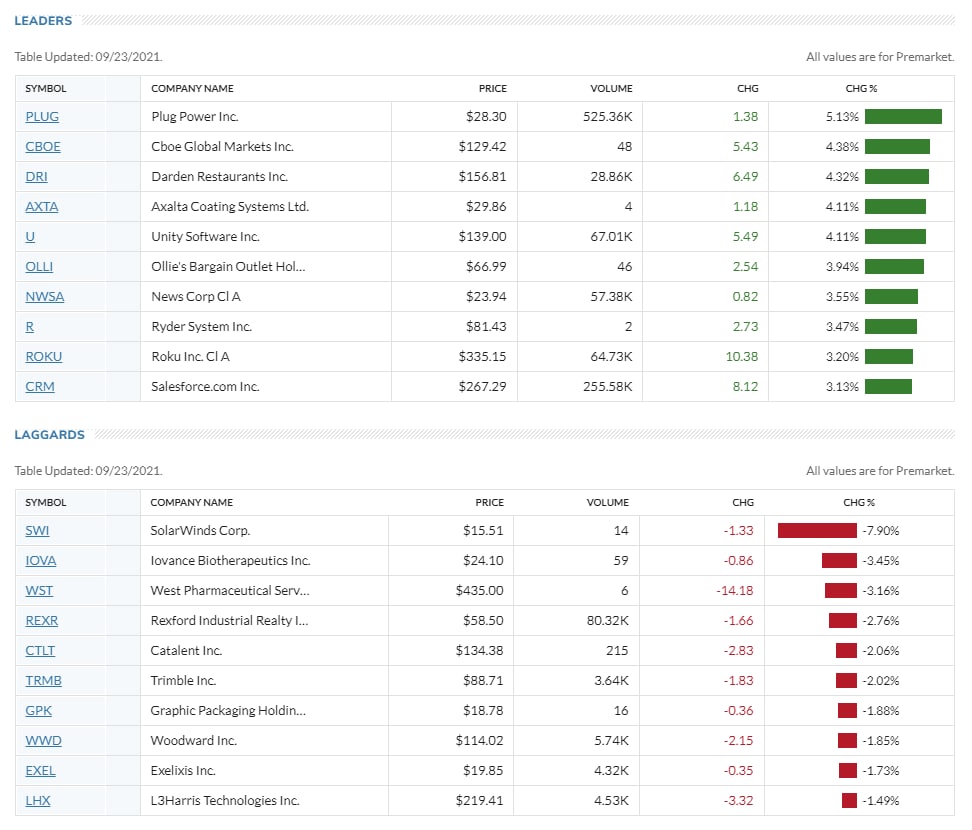Screen dimensions: 972x830
Task: Click the 10.38 change value for Roku
Action: click(742, 356)
